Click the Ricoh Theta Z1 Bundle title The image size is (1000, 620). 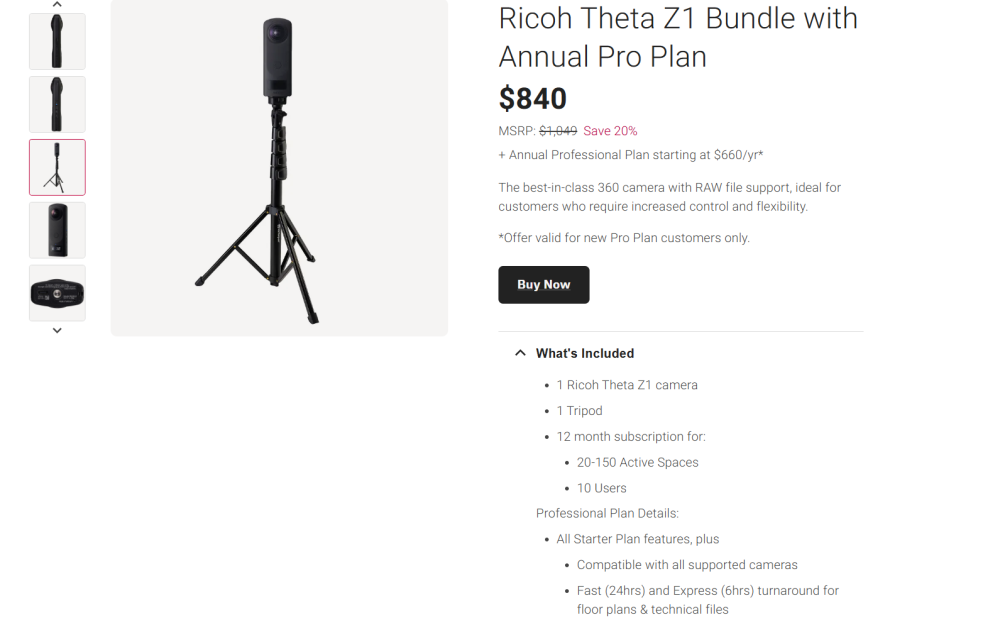tap(678, 37)
